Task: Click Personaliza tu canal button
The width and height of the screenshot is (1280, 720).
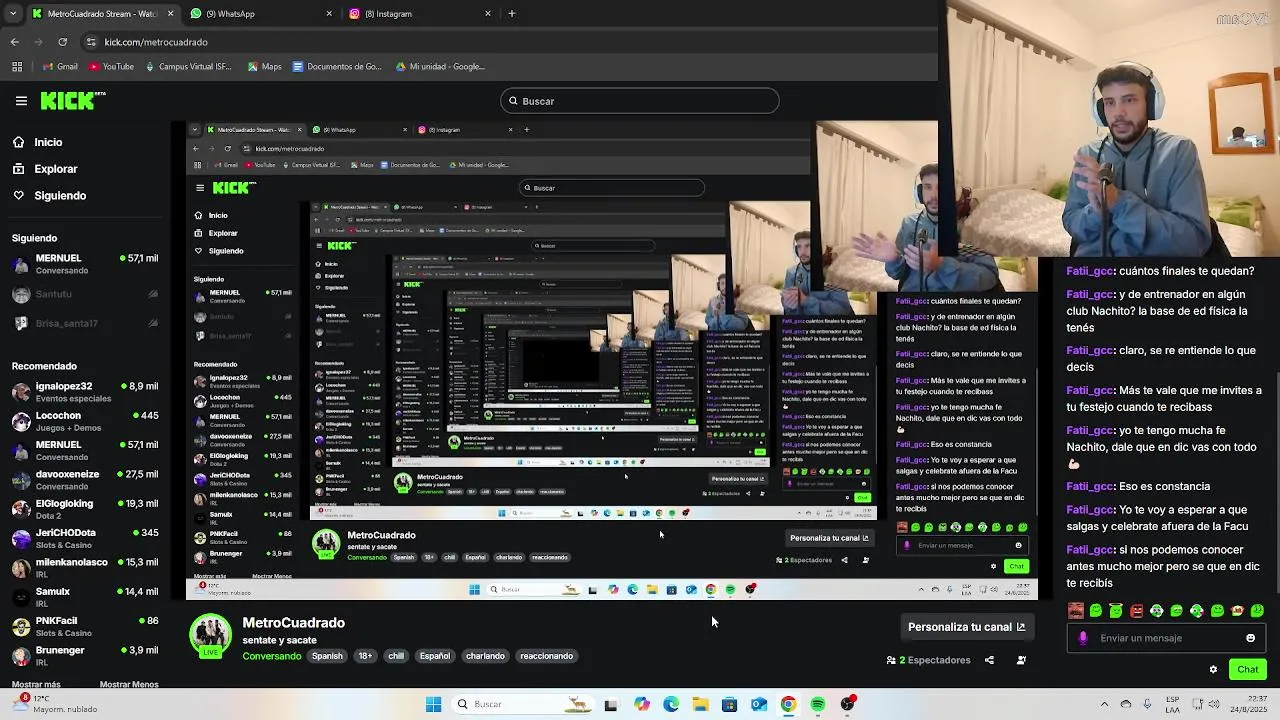Action: 966,627
